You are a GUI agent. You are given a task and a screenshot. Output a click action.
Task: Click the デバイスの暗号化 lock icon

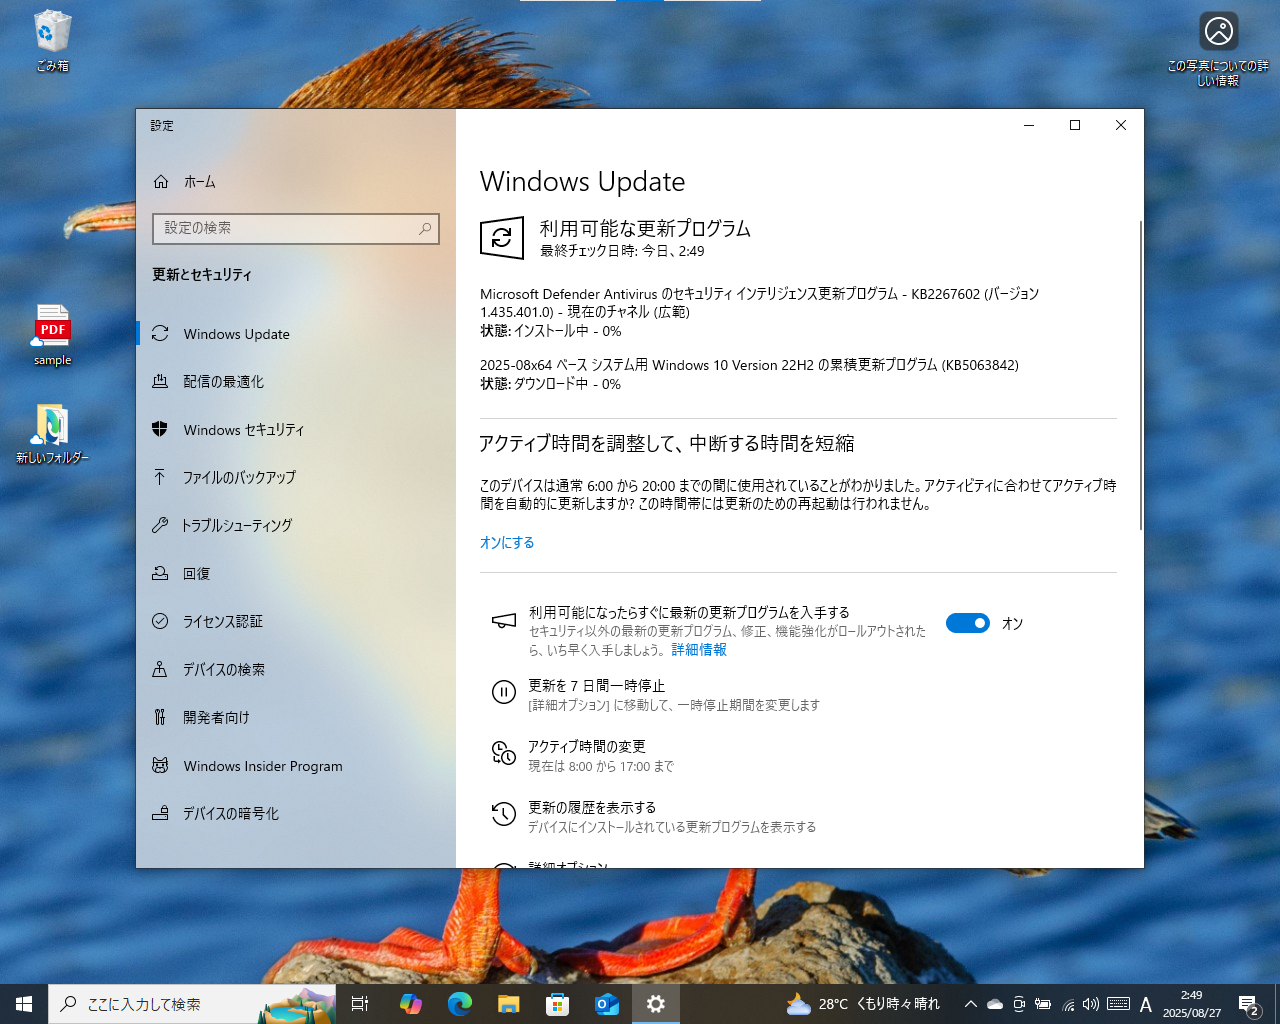(161, 813)
